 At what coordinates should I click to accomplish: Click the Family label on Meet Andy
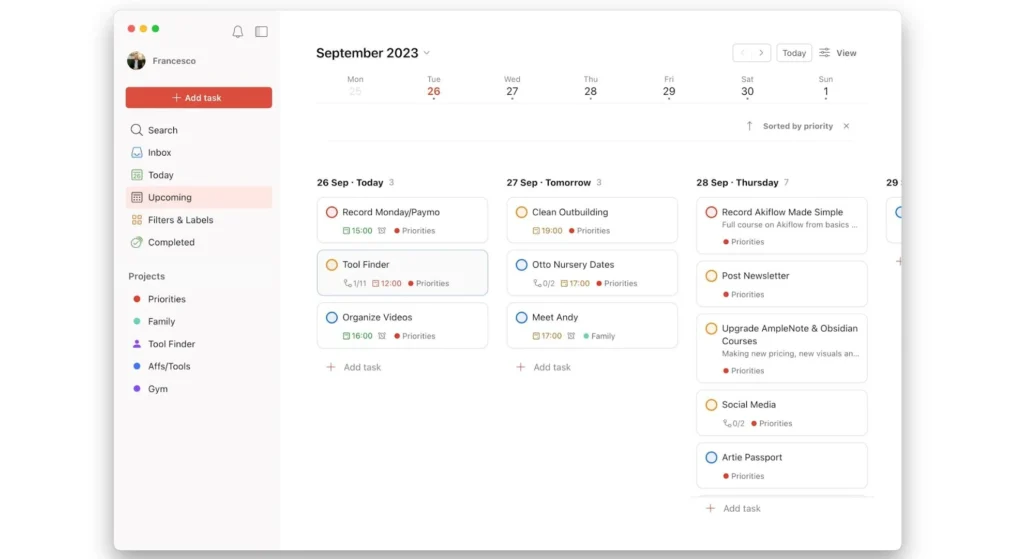pos(600,336)
